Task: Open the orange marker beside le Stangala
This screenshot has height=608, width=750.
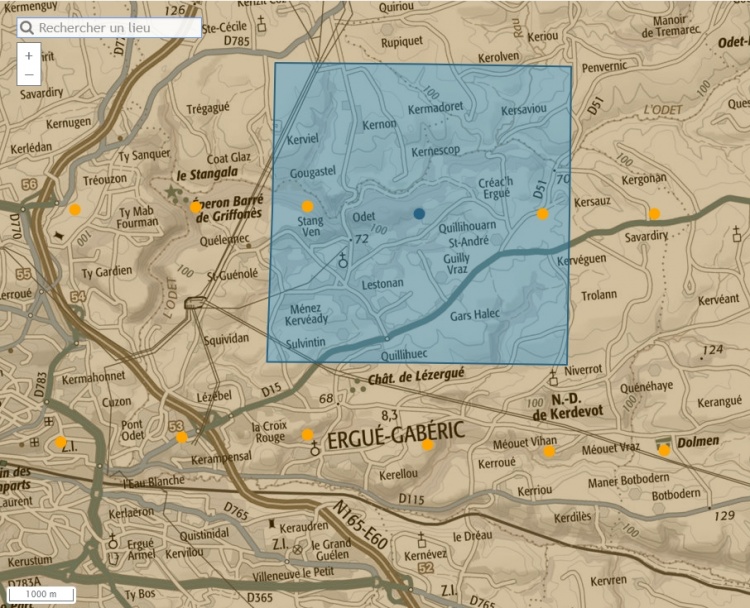Action: click(x=196, y=207)
